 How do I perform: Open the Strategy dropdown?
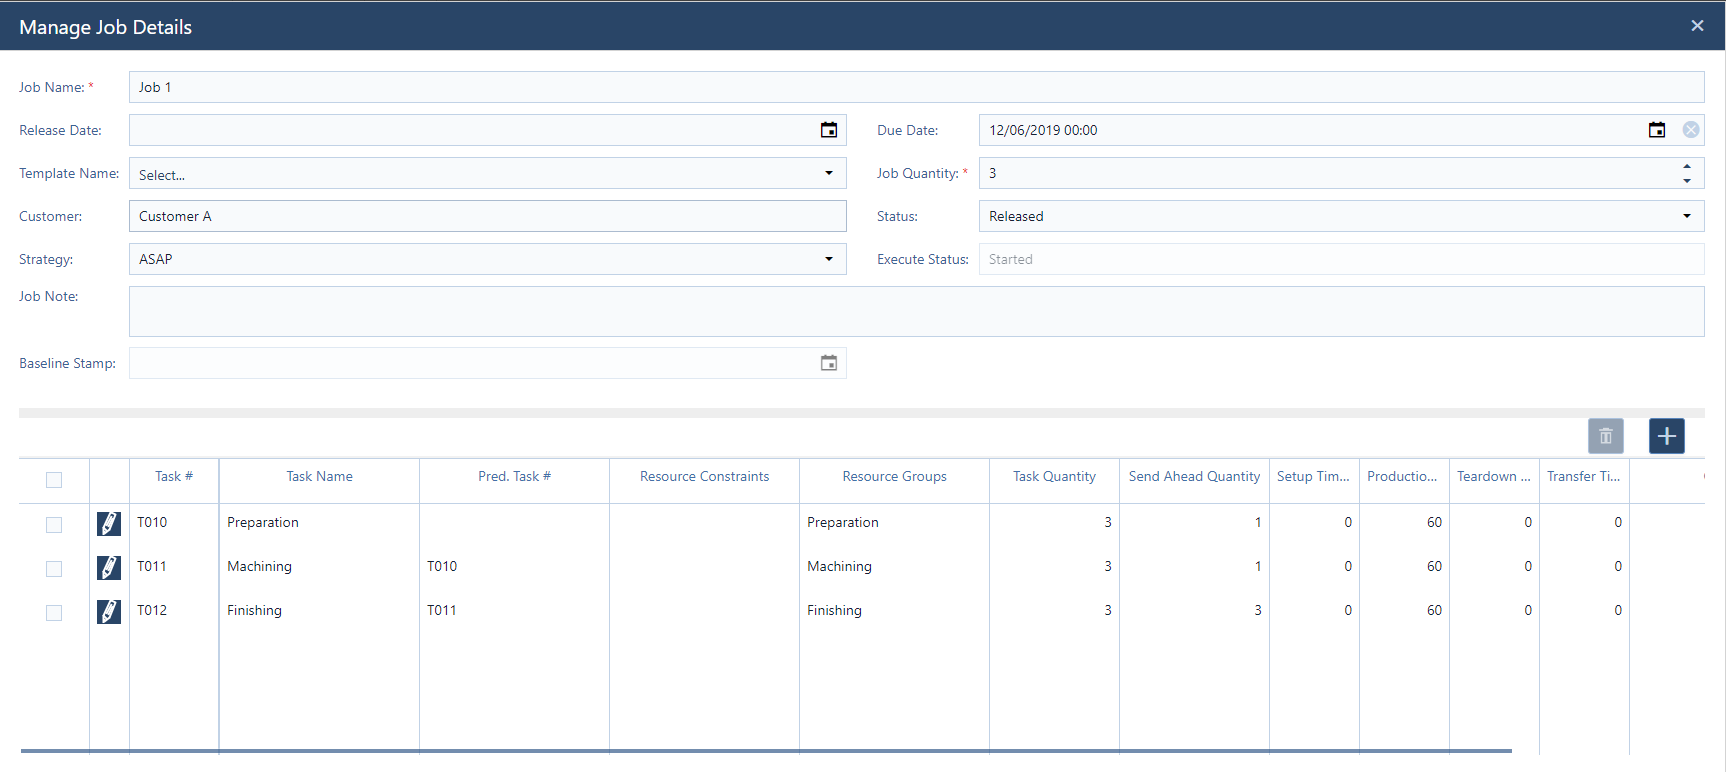[x=829, y=259]
